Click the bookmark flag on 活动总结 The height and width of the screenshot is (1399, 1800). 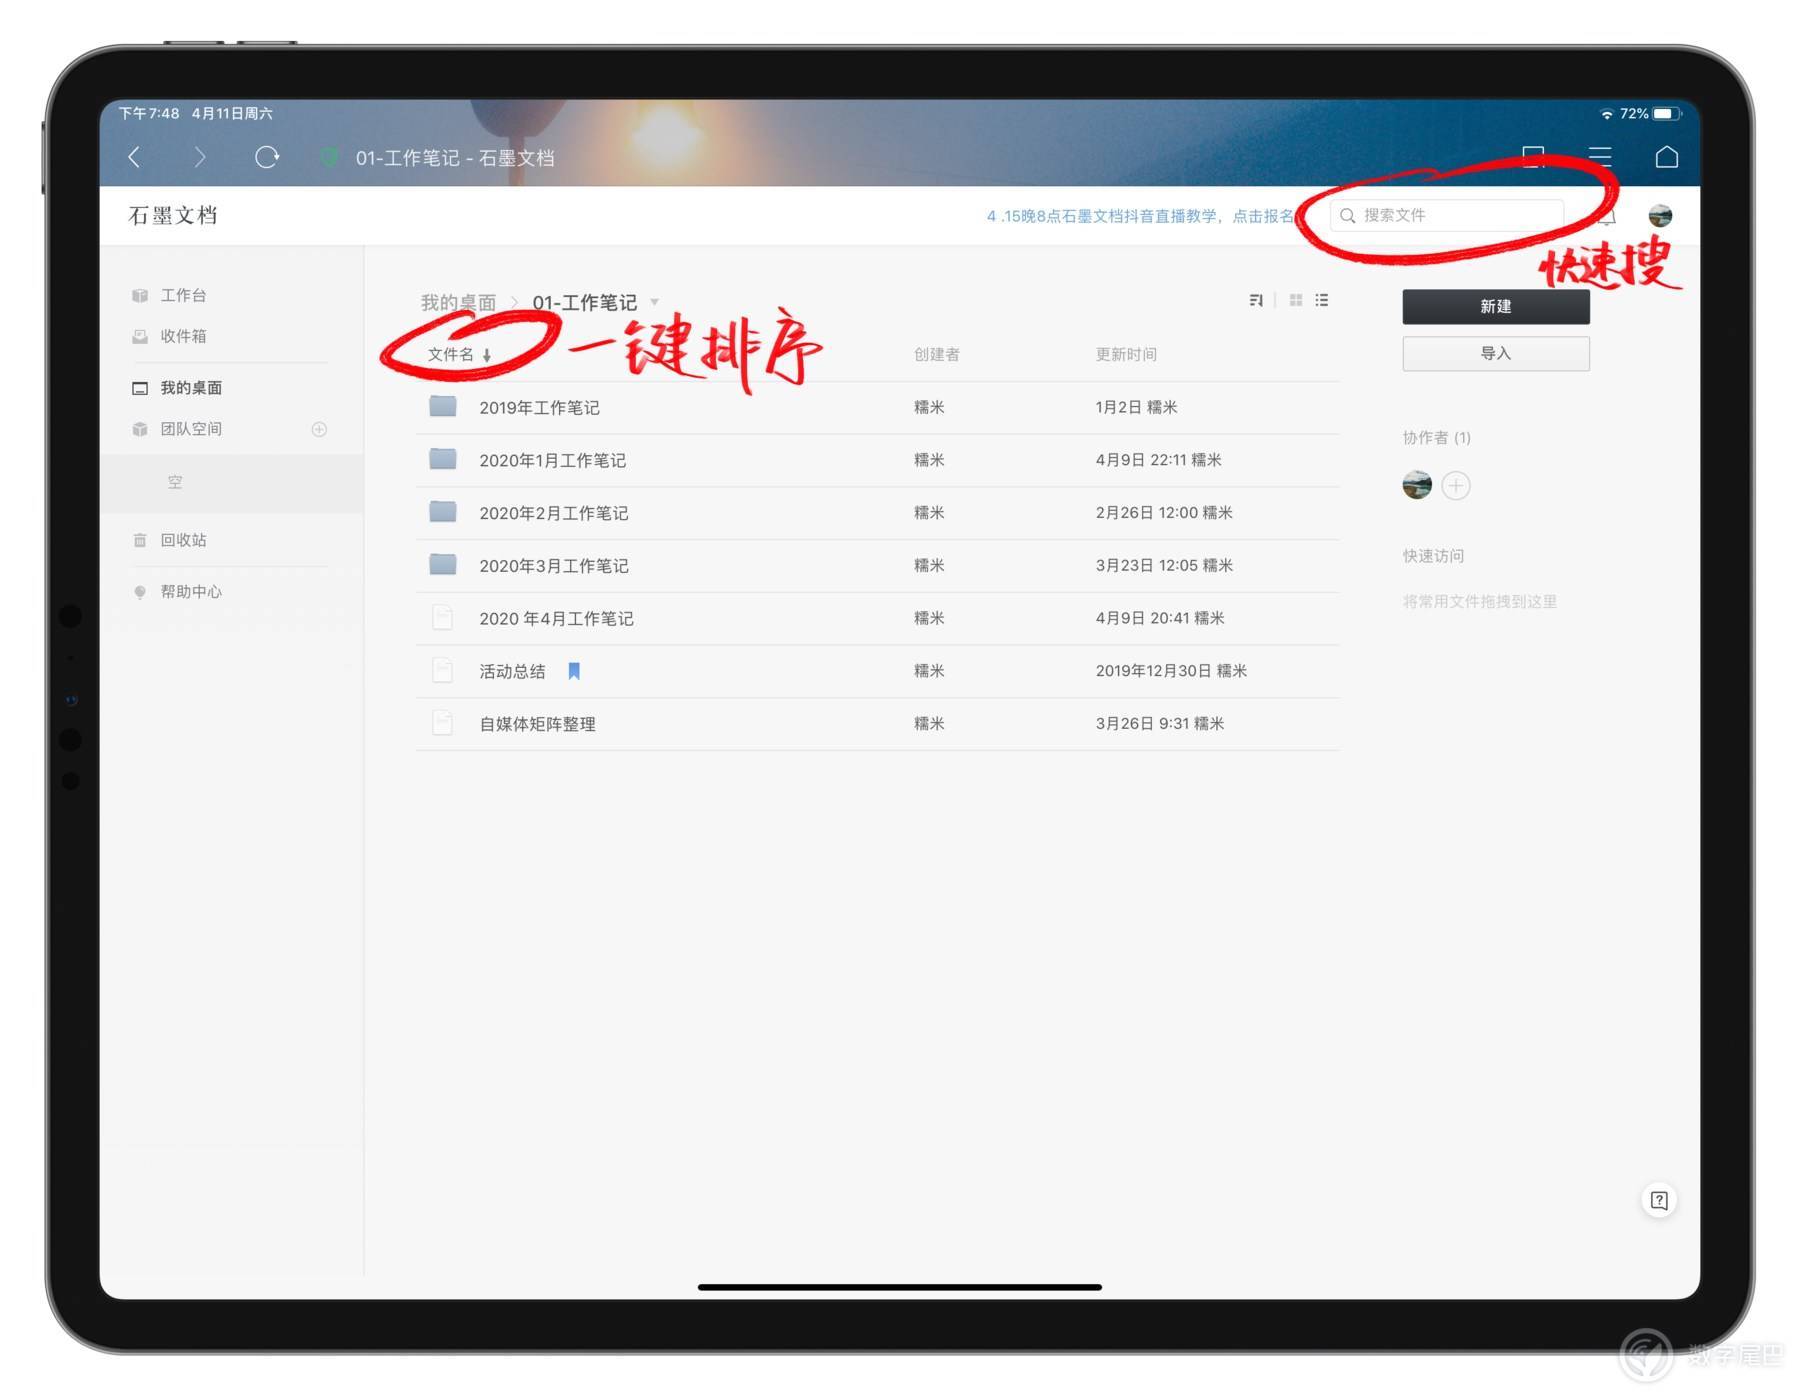pos(574,671)
